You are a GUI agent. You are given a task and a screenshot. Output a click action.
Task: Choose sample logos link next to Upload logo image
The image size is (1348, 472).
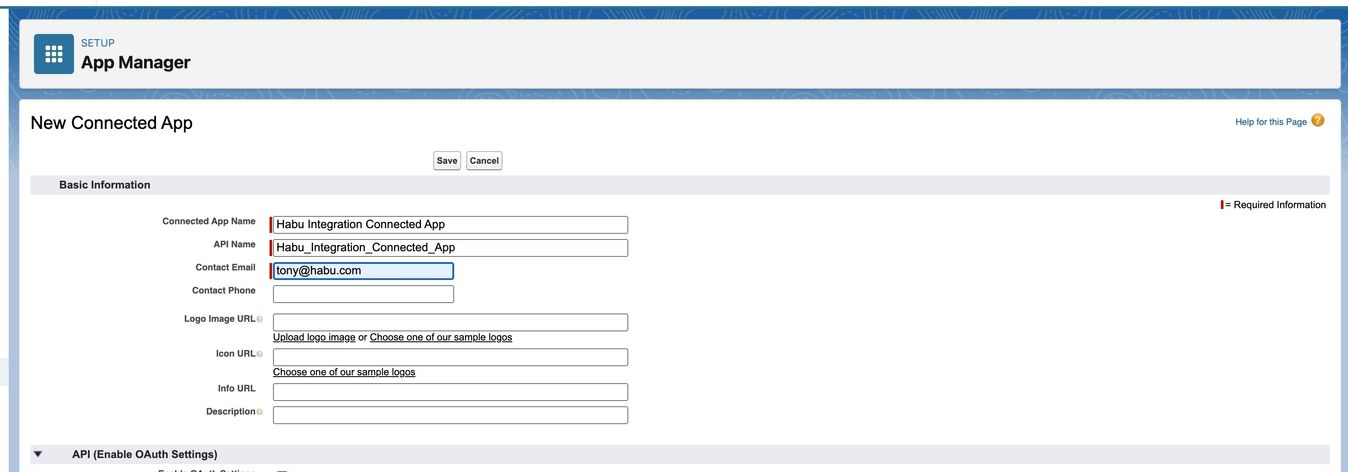(x=440, y=338)
